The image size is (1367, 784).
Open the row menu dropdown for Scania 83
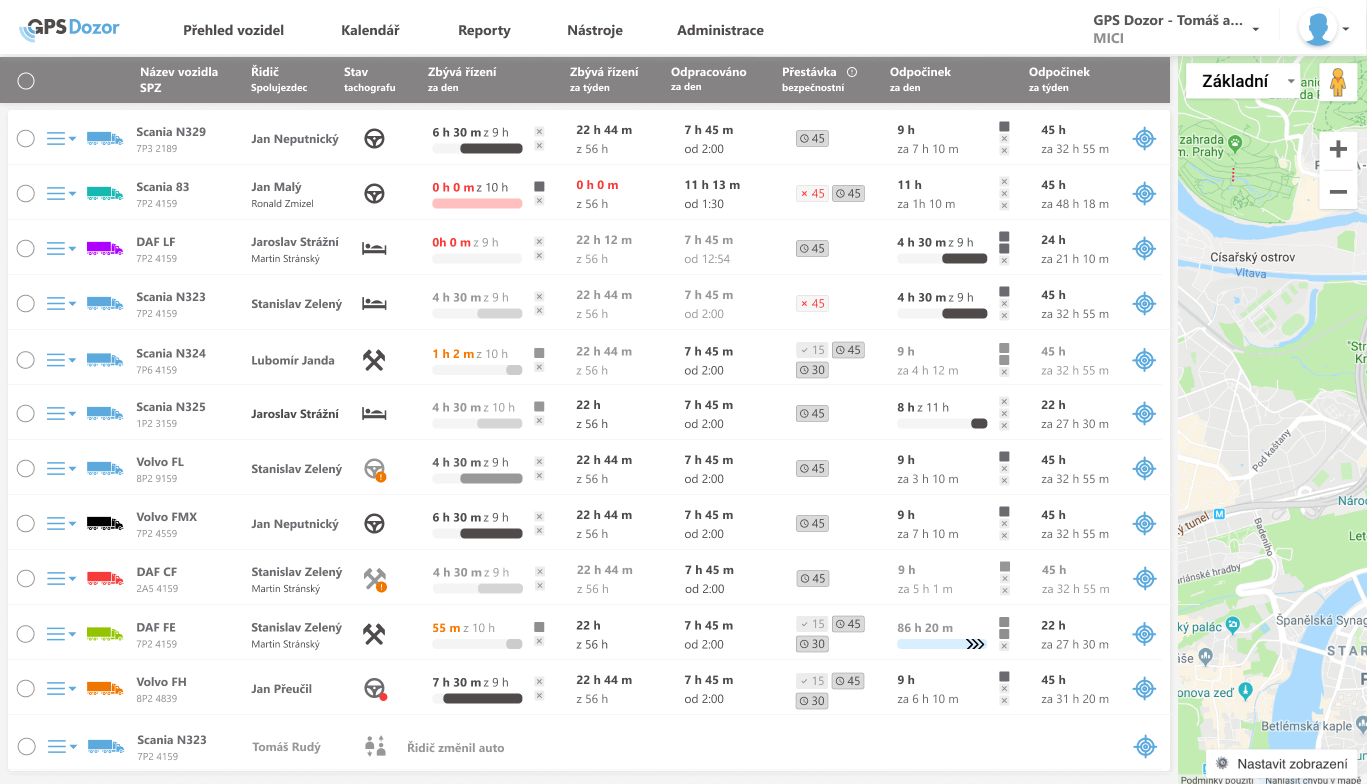tap(61, 194)
